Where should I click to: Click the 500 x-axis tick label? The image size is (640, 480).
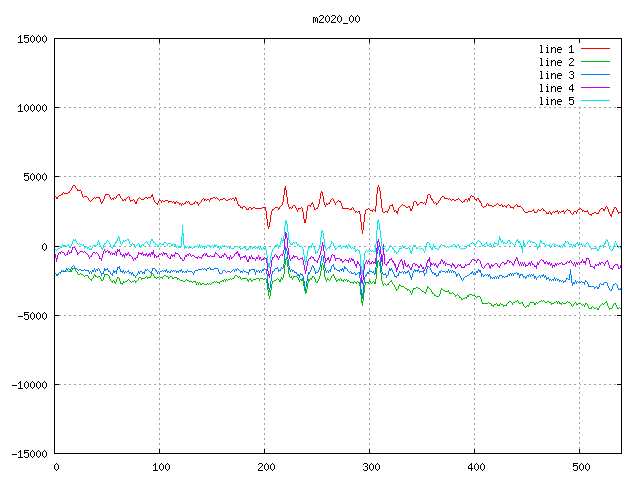coord(580,467)
